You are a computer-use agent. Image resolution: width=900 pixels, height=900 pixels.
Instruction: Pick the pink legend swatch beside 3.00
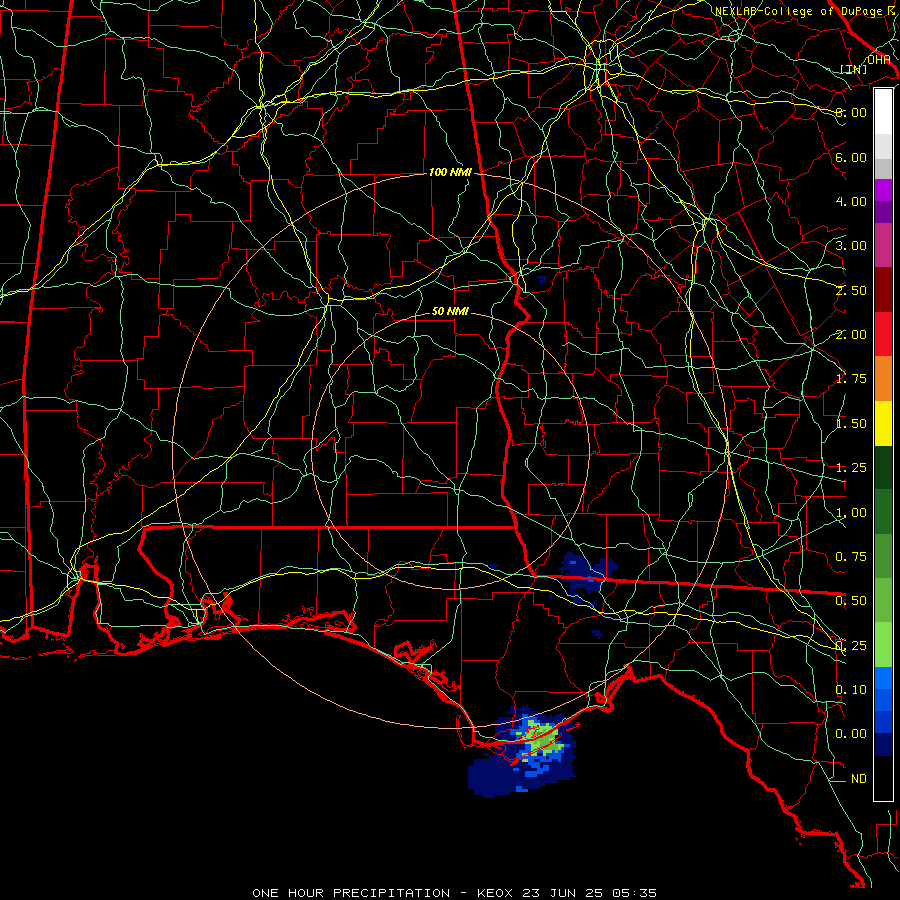pos(883,246)
